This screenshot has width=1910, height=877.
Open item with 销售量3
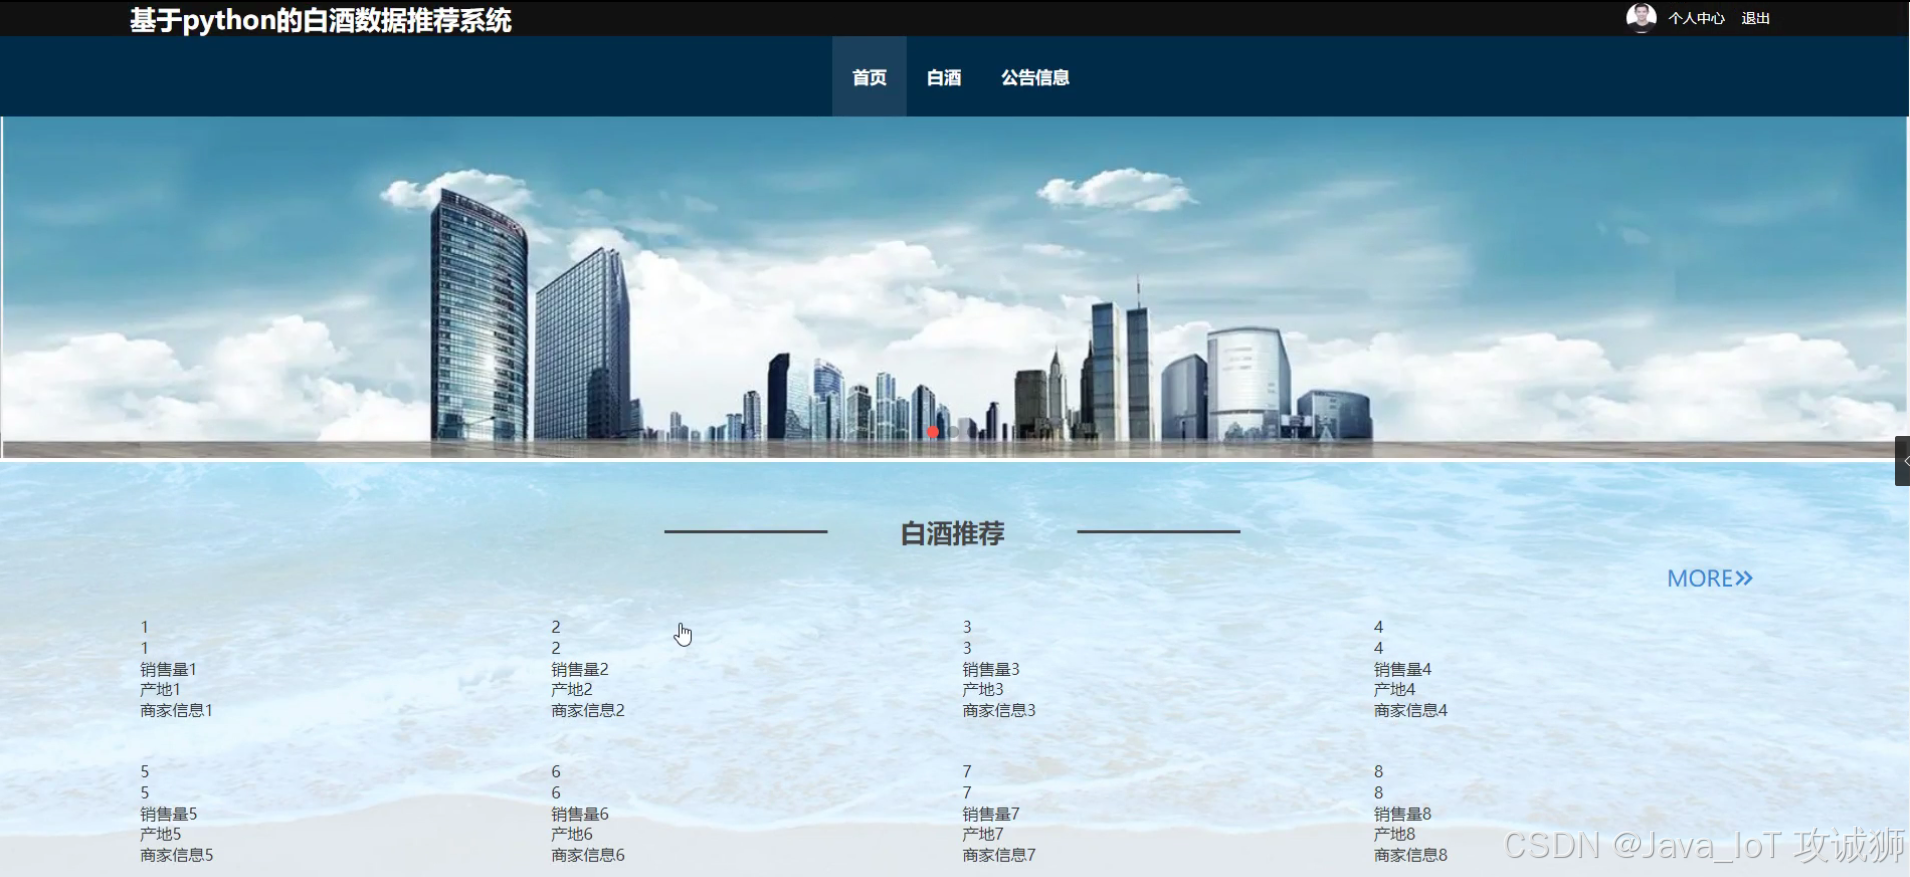pyautogui.click(x=991, y=669)
